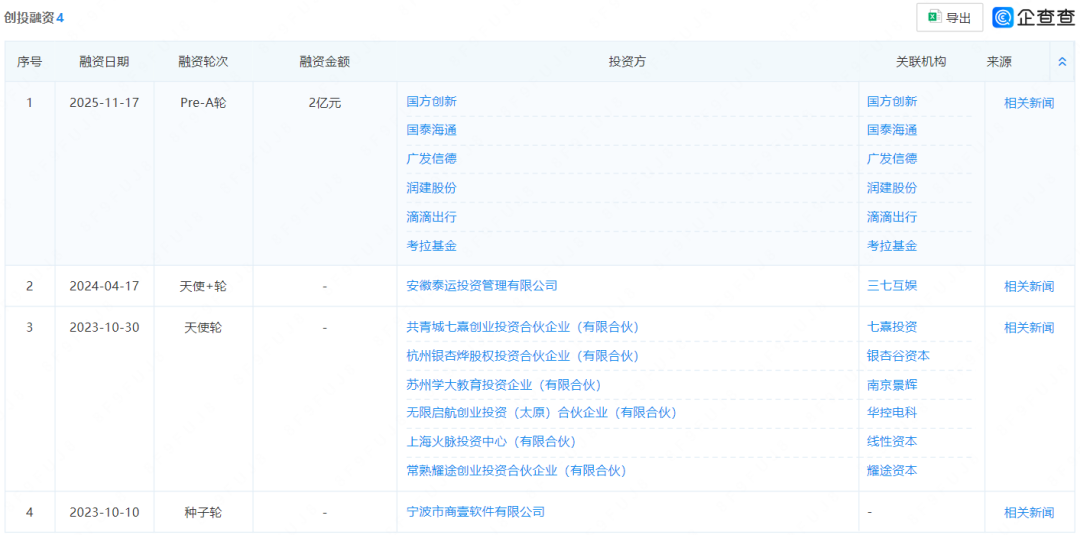This screenshot has width=1080, height=535.
Task: Click the 2亿元 amount cell
Action: (x=324, y=103)
